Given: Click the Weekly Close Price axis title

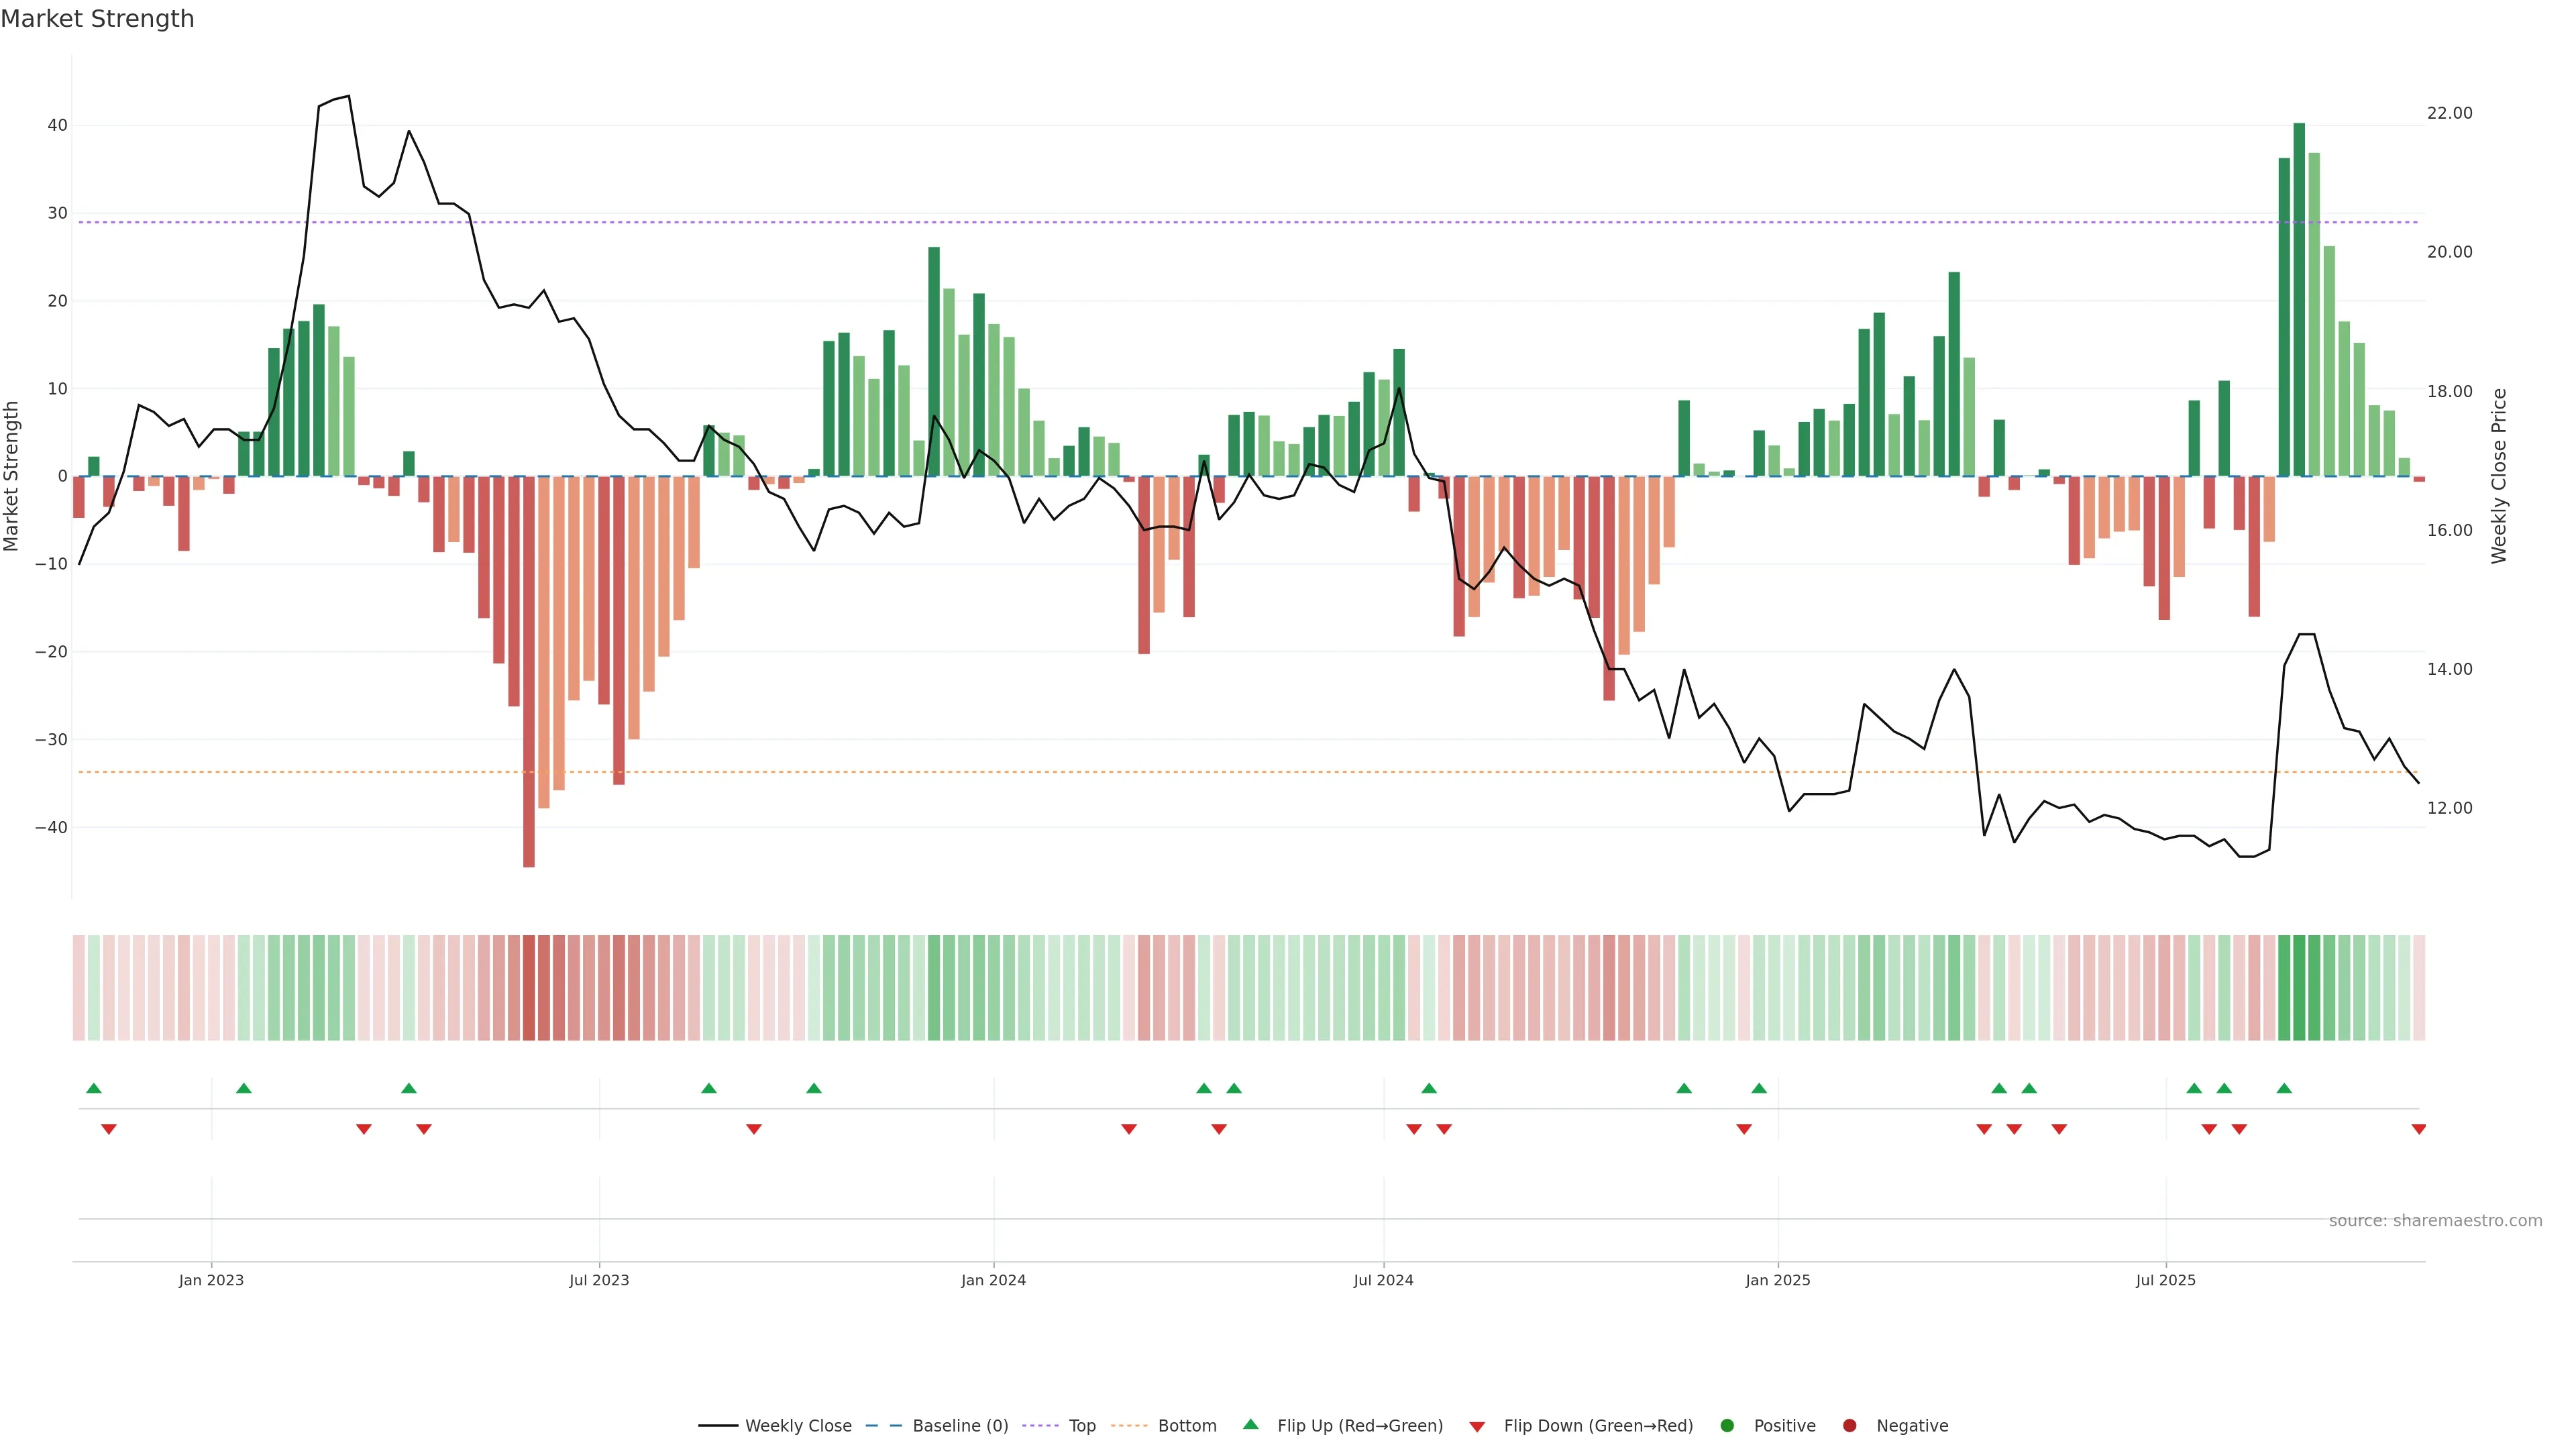Looking at the screenshot, I should pos(2499,476).
